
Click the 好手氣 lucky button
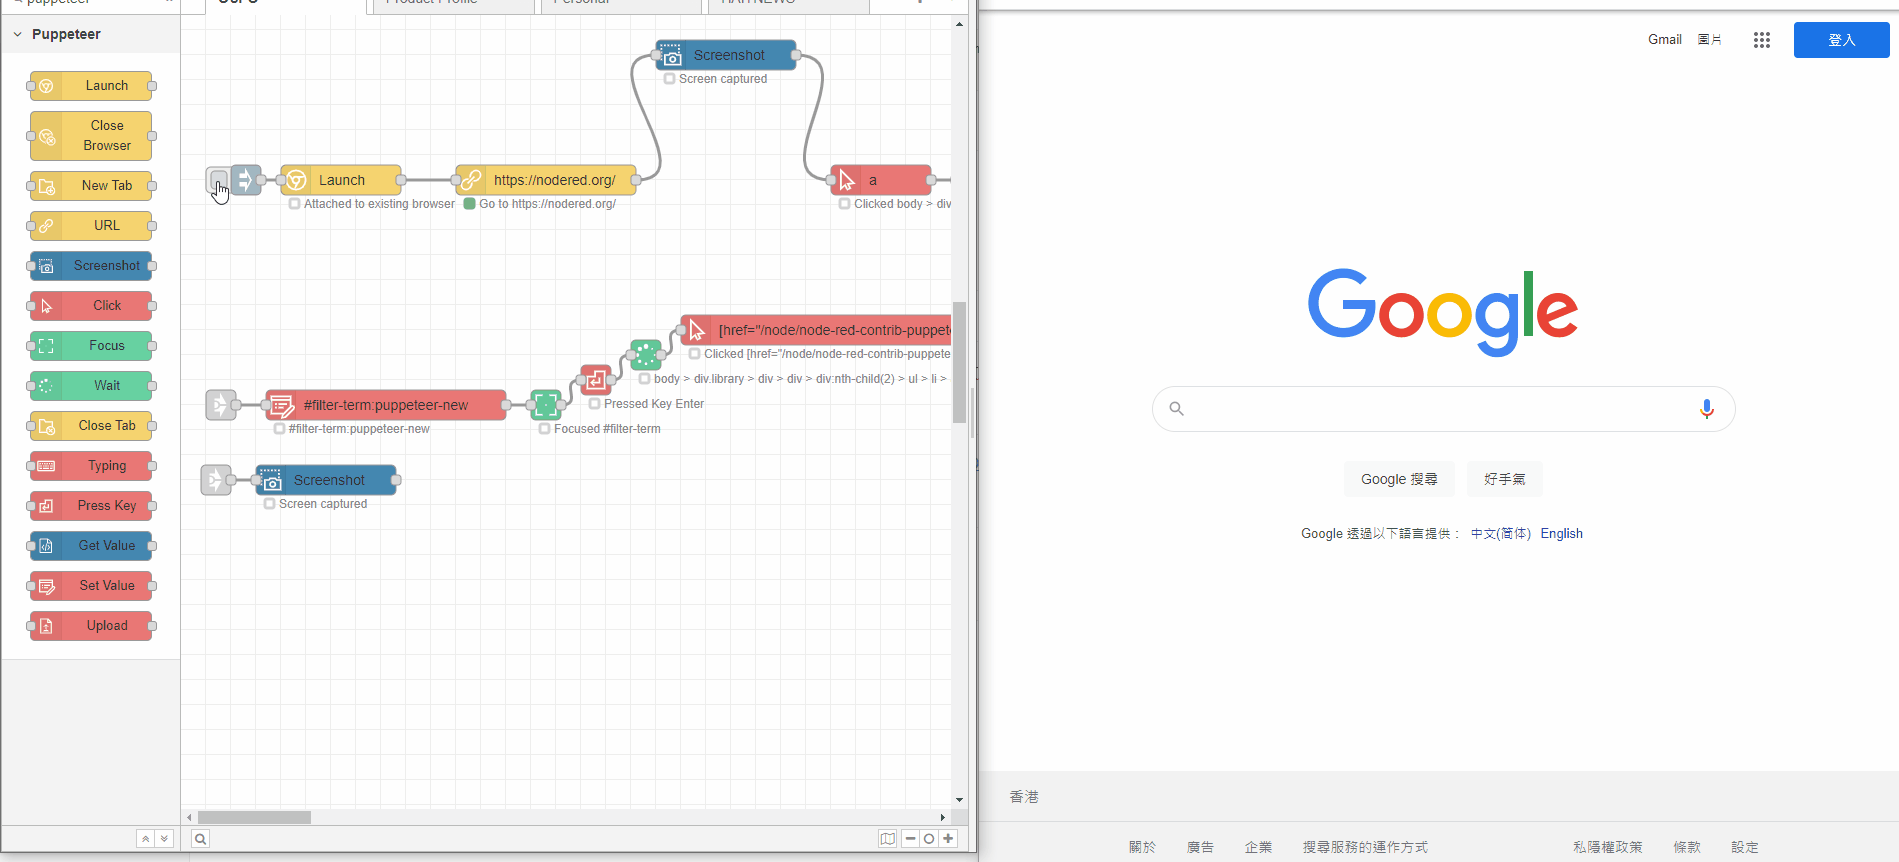coord(1505,479)
